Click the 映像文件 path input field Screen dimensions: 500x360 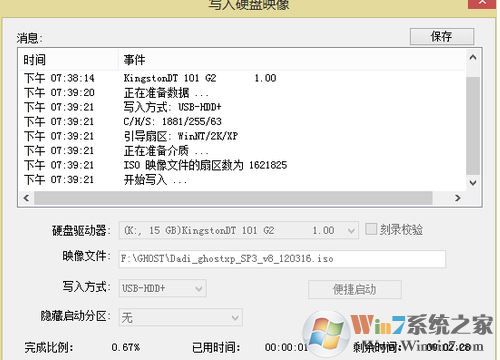pos(282,259)
